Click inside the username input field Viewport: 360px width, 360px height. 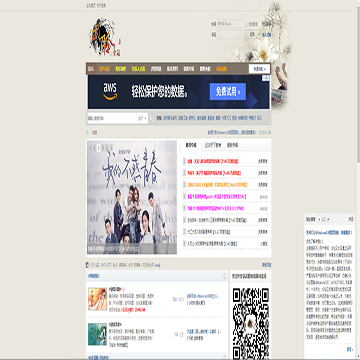click(x=231, y=24)
